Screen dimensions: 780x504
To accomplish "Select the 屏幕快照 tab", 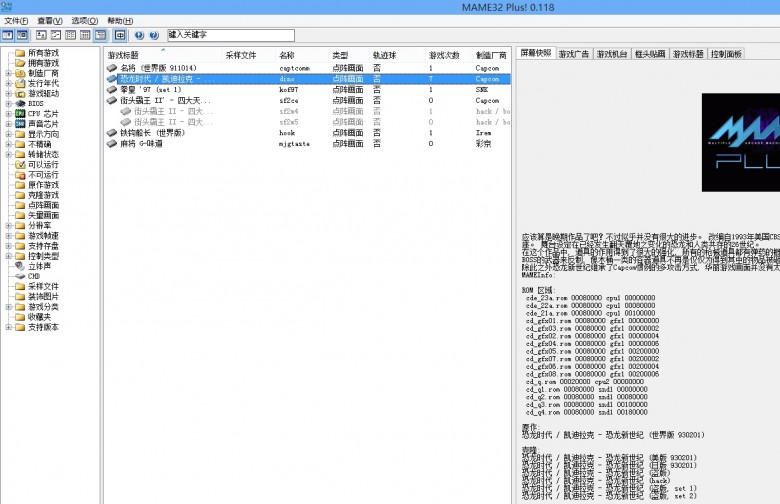I will (536, 53).
